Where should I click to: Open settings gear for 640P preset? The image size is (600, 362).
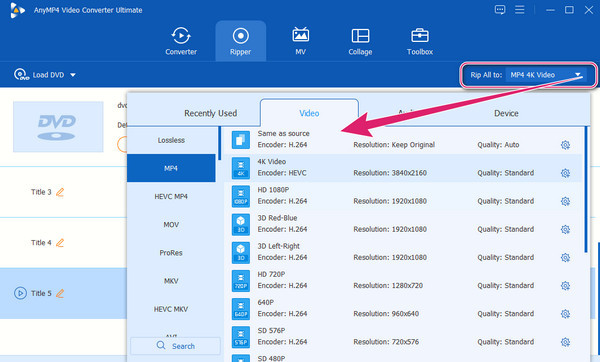coord(565,314)
